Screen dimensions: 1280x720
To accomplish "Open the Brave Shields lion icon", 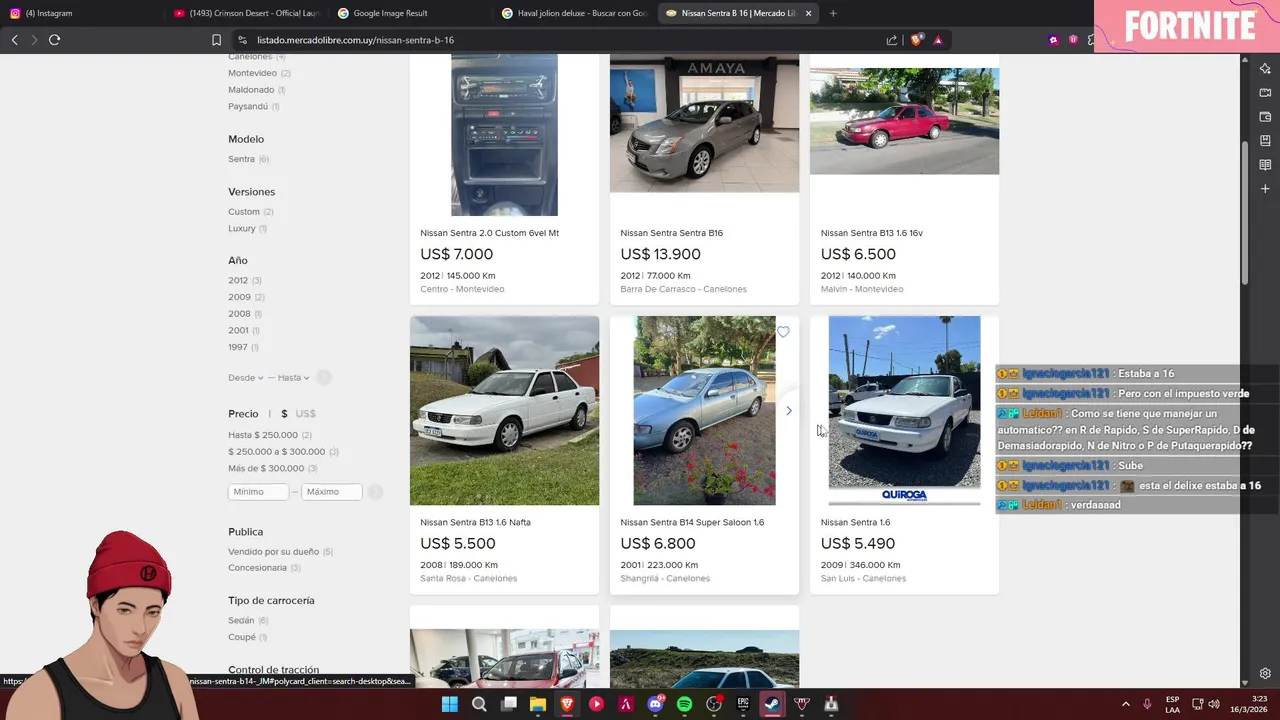I will tap(916, 40).
